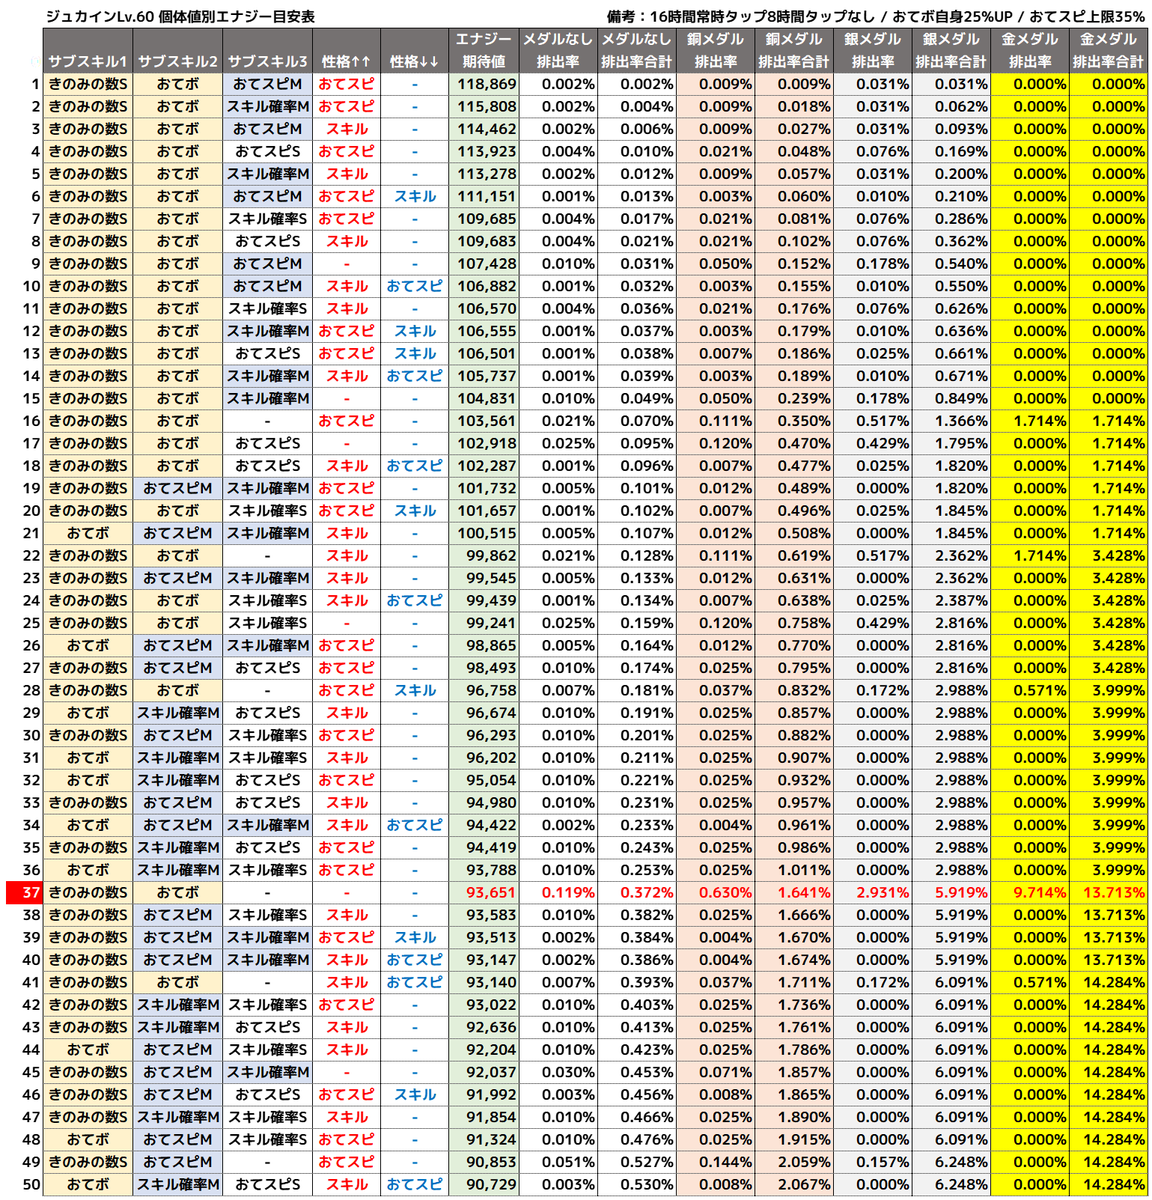
Task: Select the red 93,651 energy cell
Action: coord(484,893)
